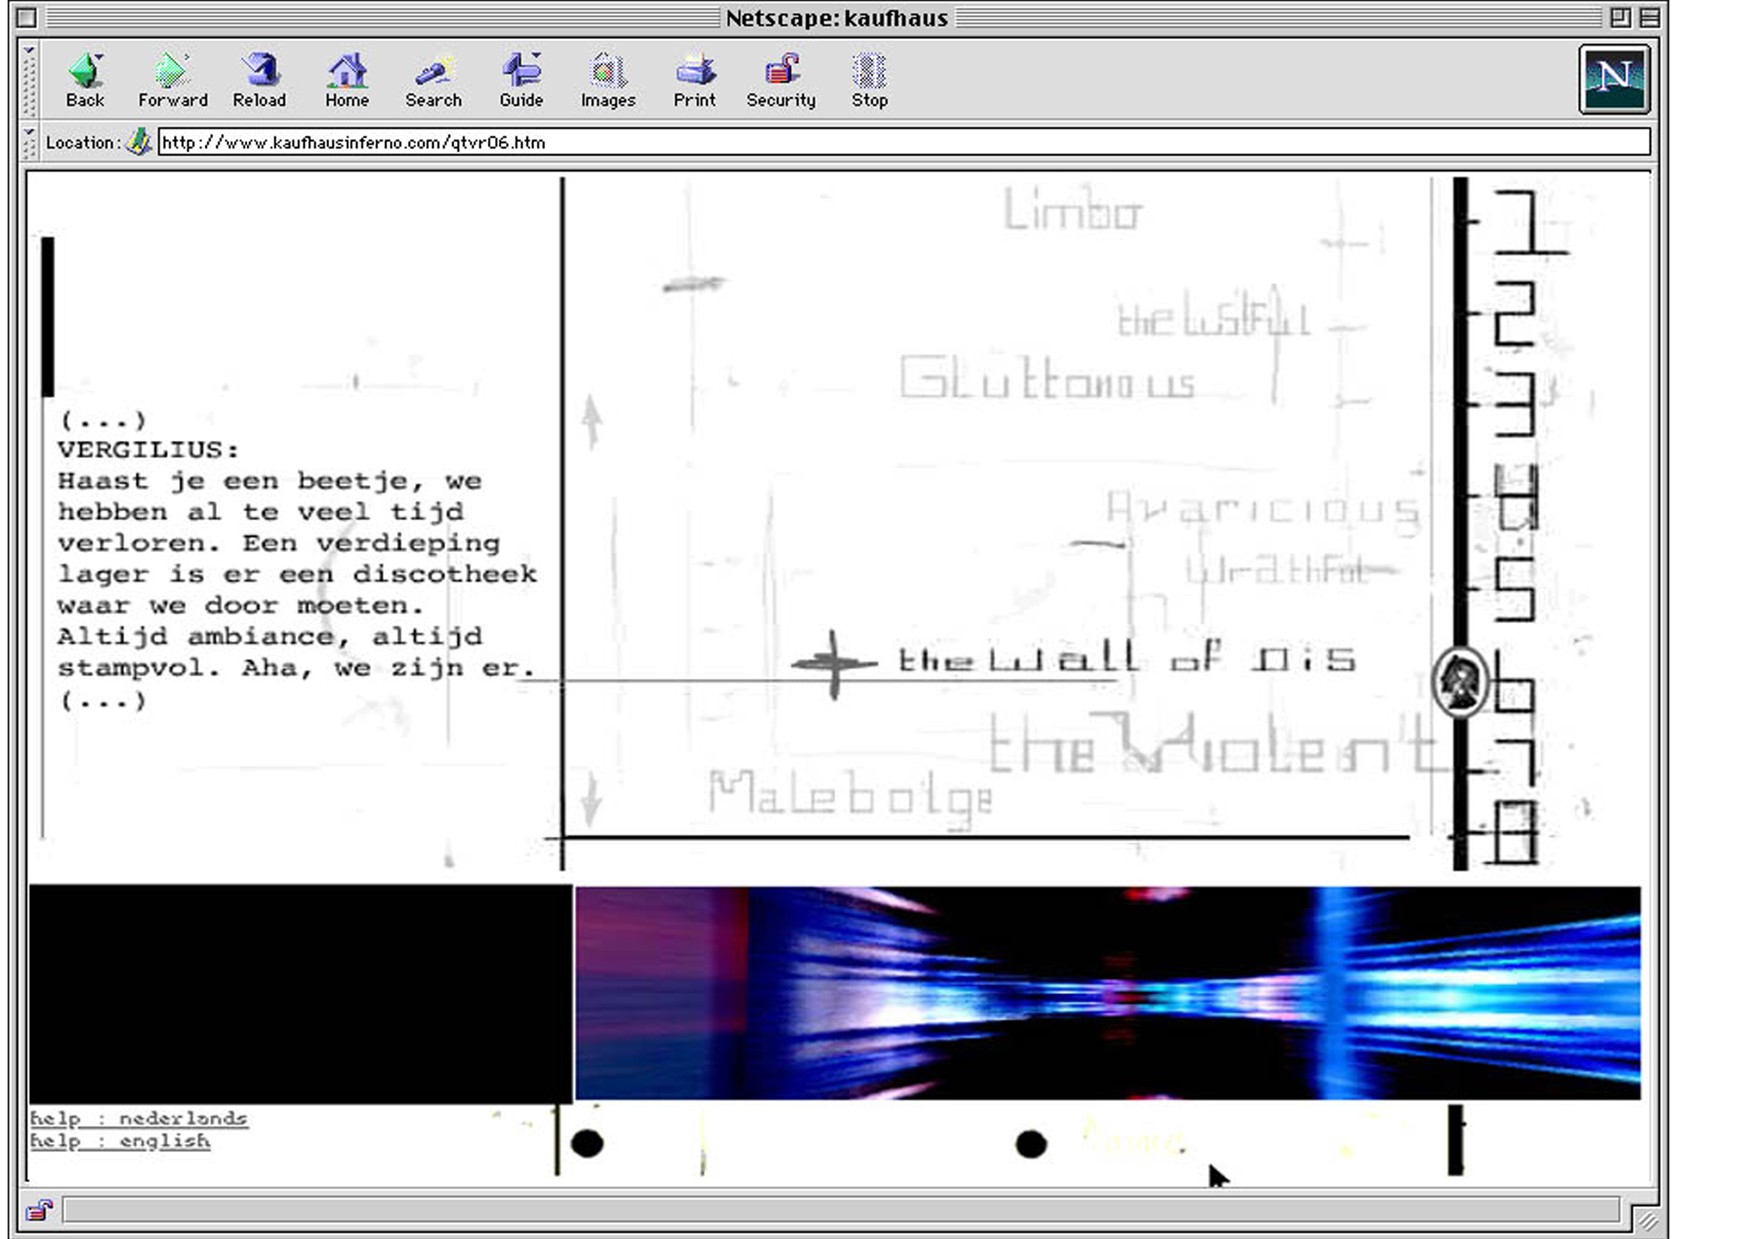The image size is (1754, 1239).
Task: Click the Wall of Dis label
Action: tap(1127, 657)
